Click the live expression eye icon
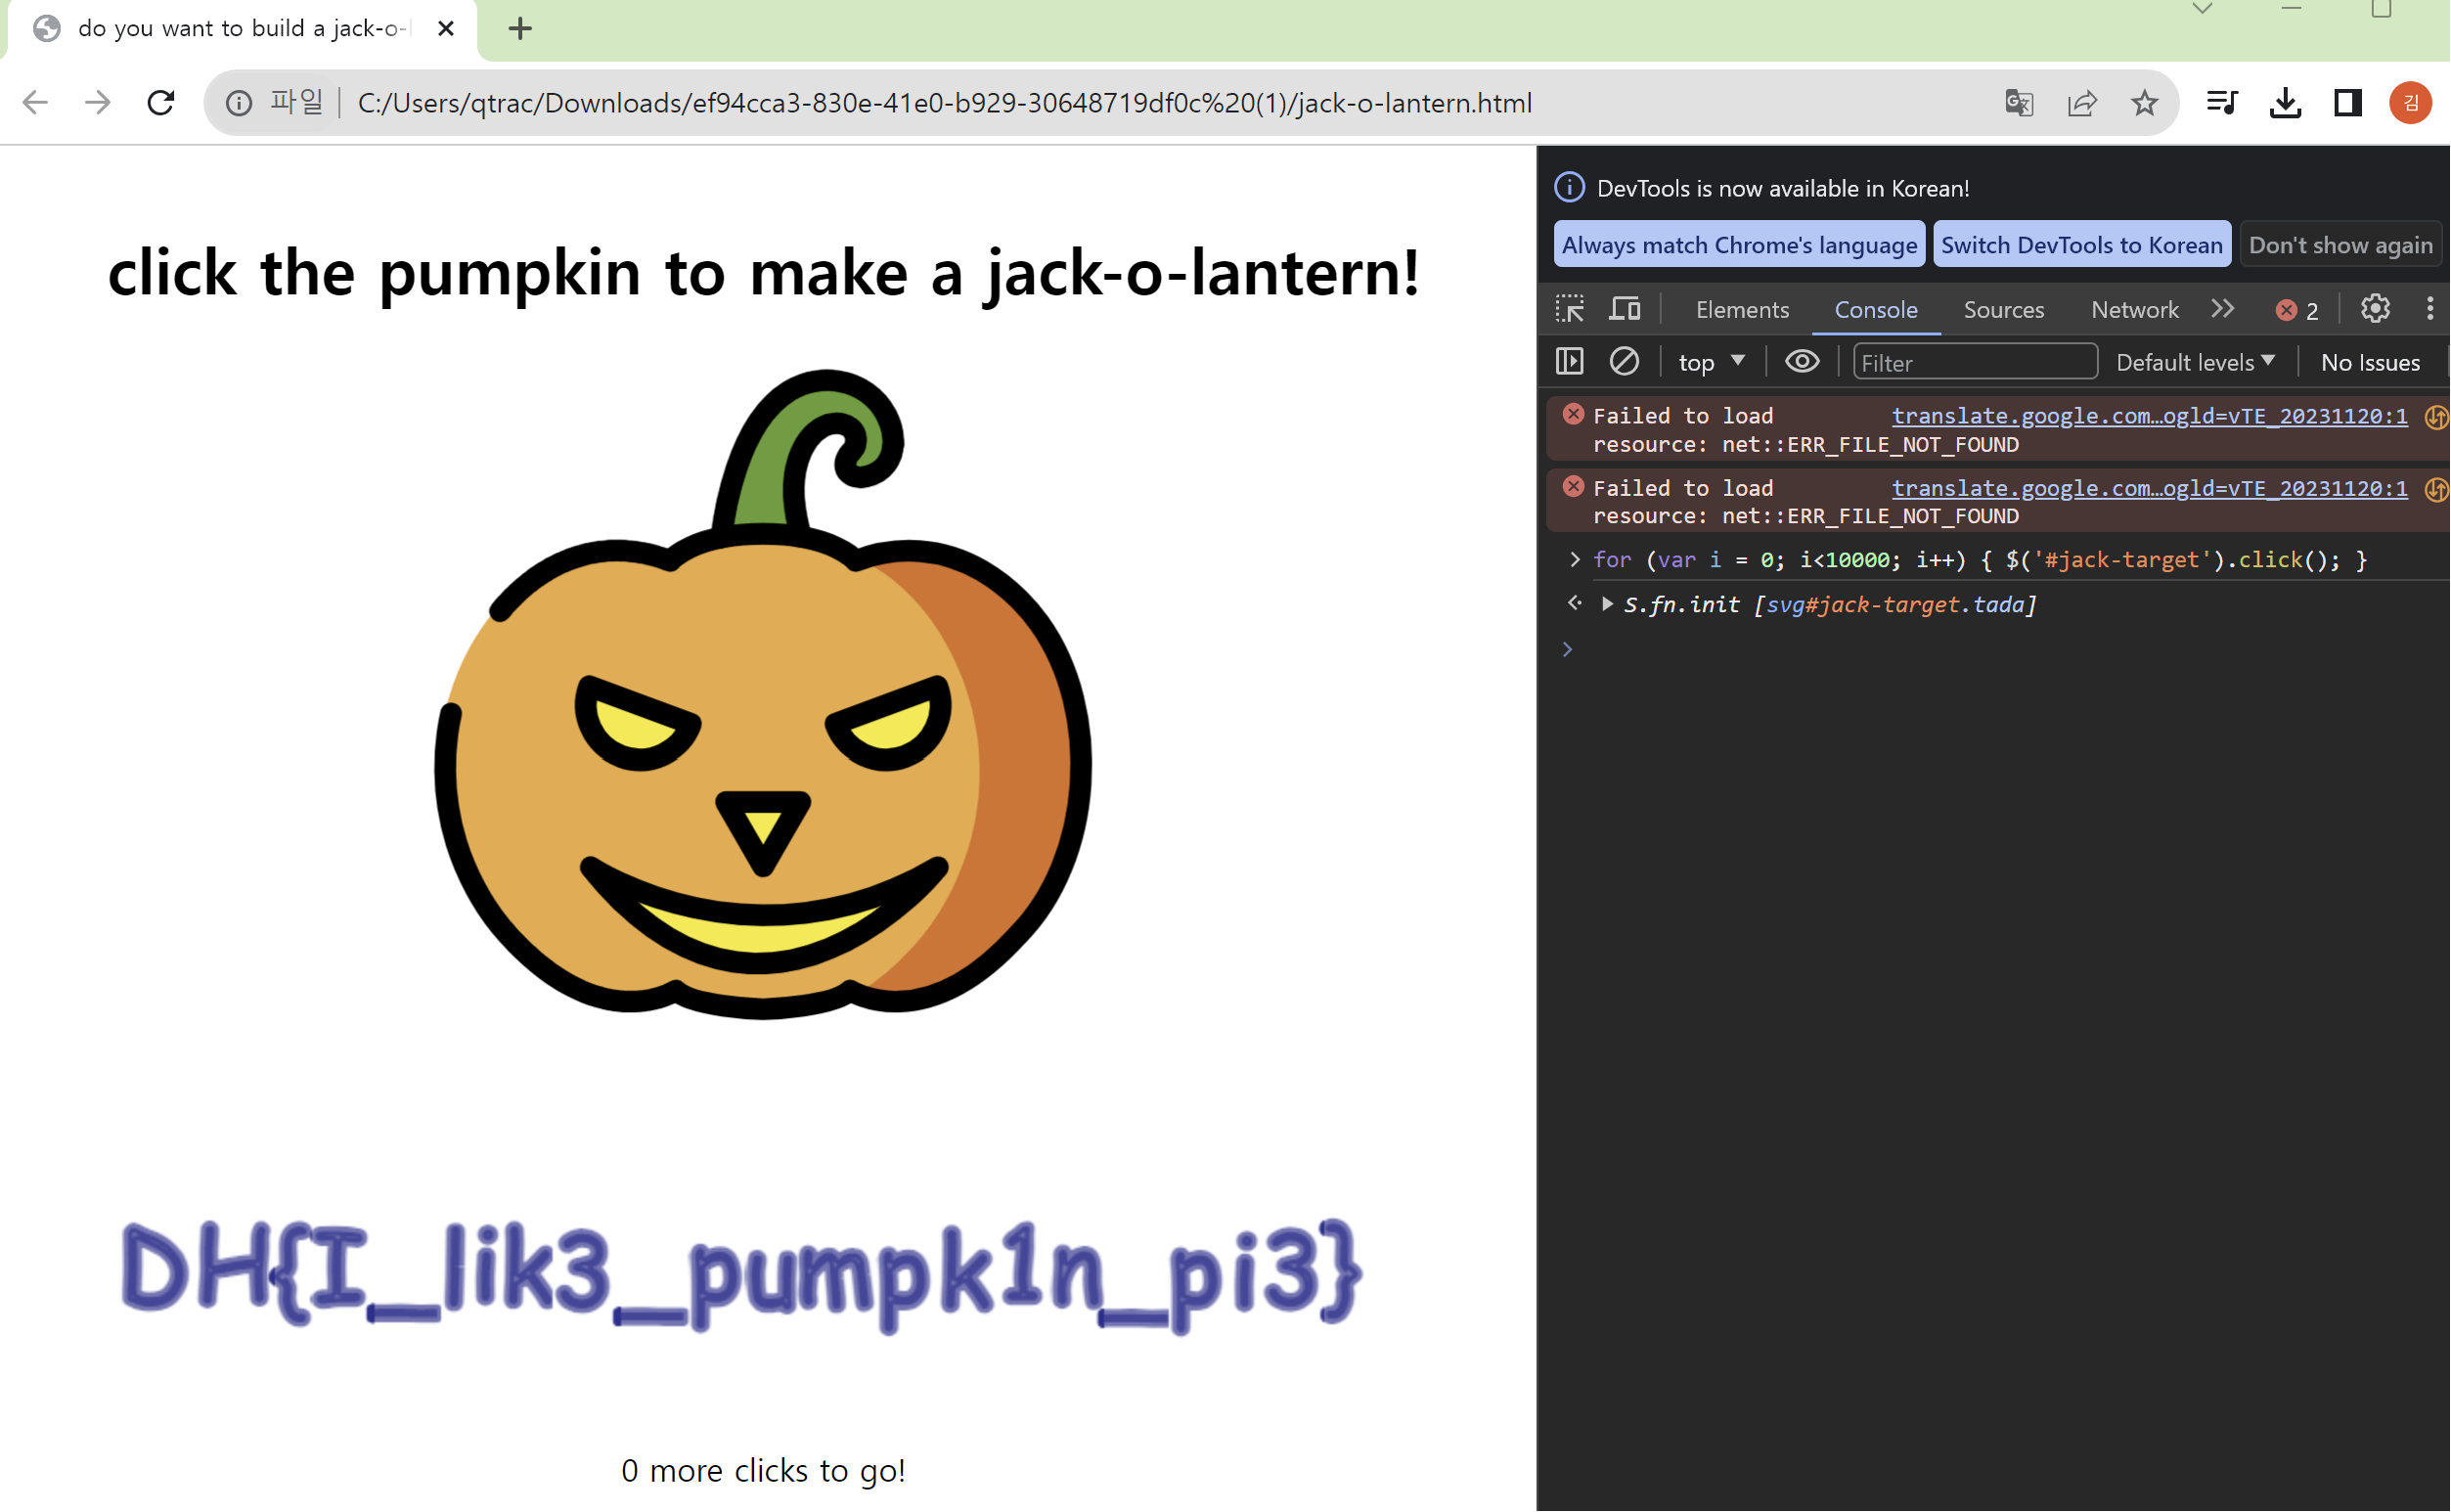Image resolution: width=2451 pixels, height=1512 pixels. 1801,361
